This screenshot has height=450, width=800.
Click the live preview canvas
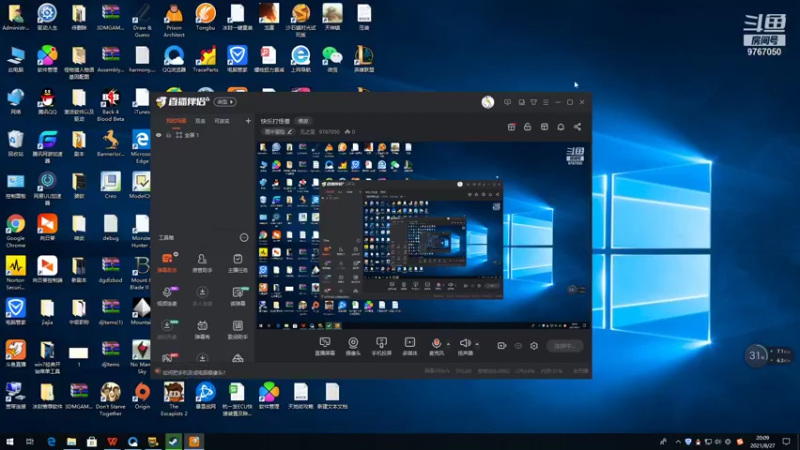[422, 235]
